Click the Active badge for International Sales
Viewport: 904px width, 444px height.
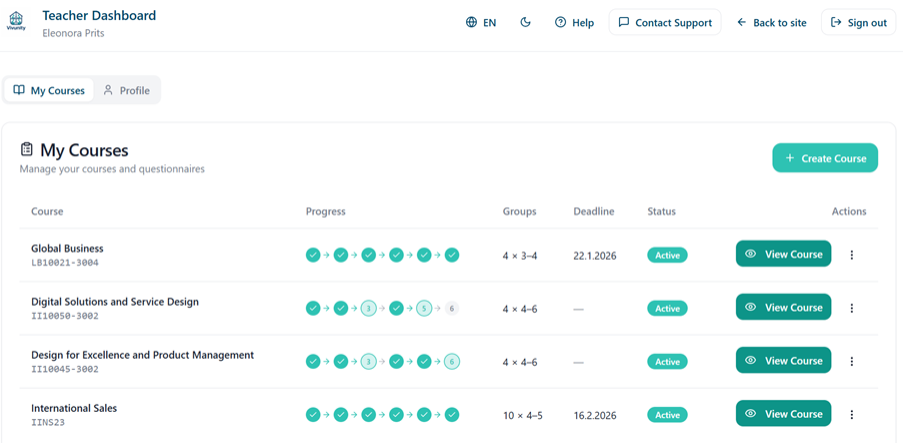point(667,415)
